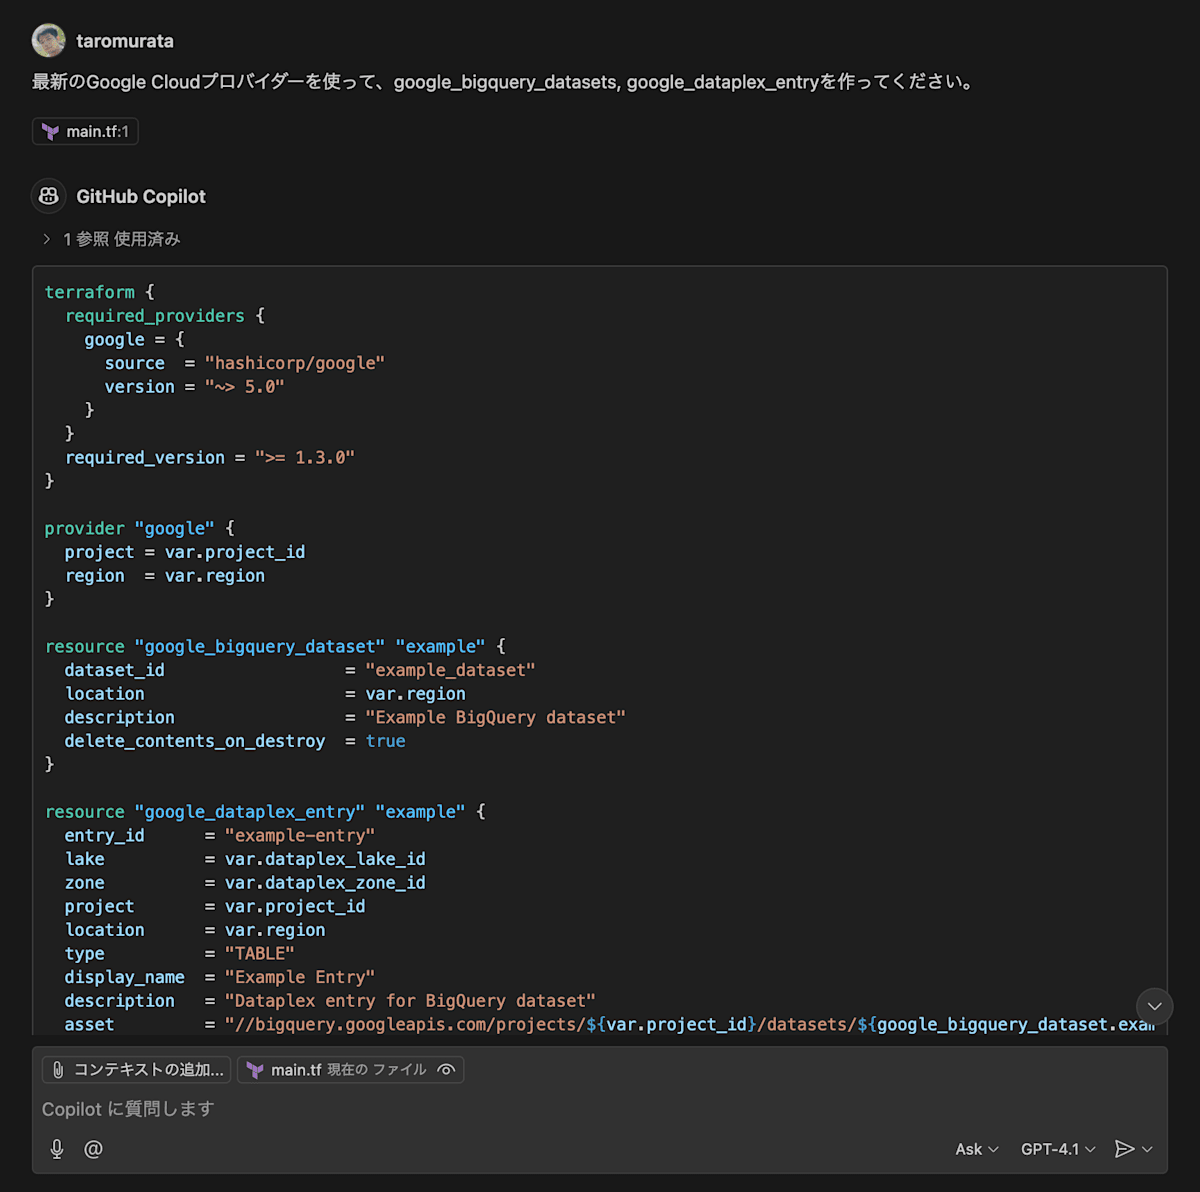Click the provider "google" code line
1200x1192 pixels.
coord(140,528)
